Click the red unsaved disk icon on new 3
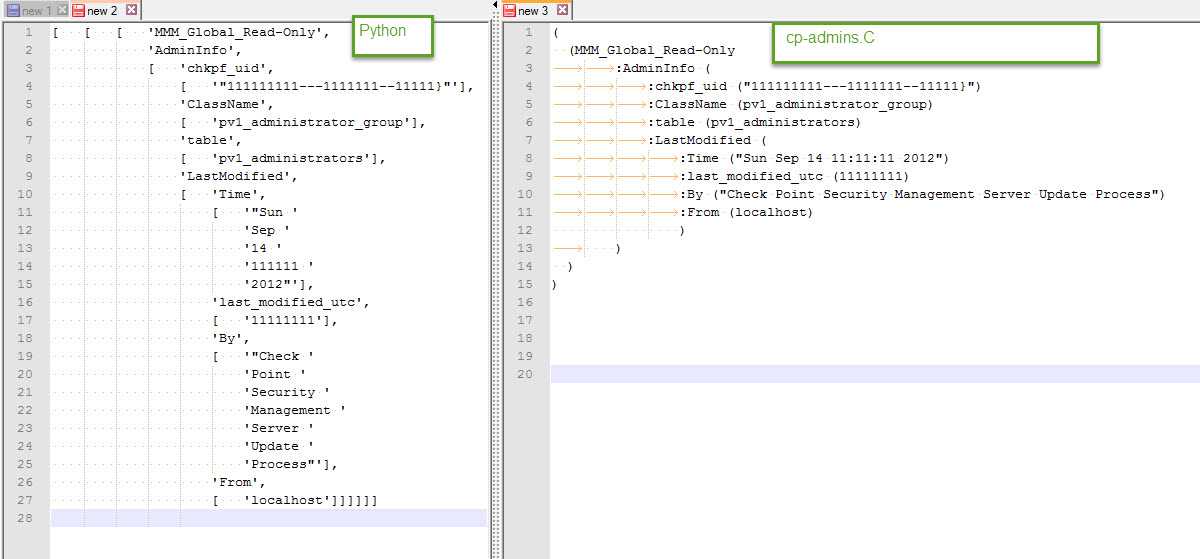The width and height of the screenshot is (1200, 559). [x=510, y=11]
